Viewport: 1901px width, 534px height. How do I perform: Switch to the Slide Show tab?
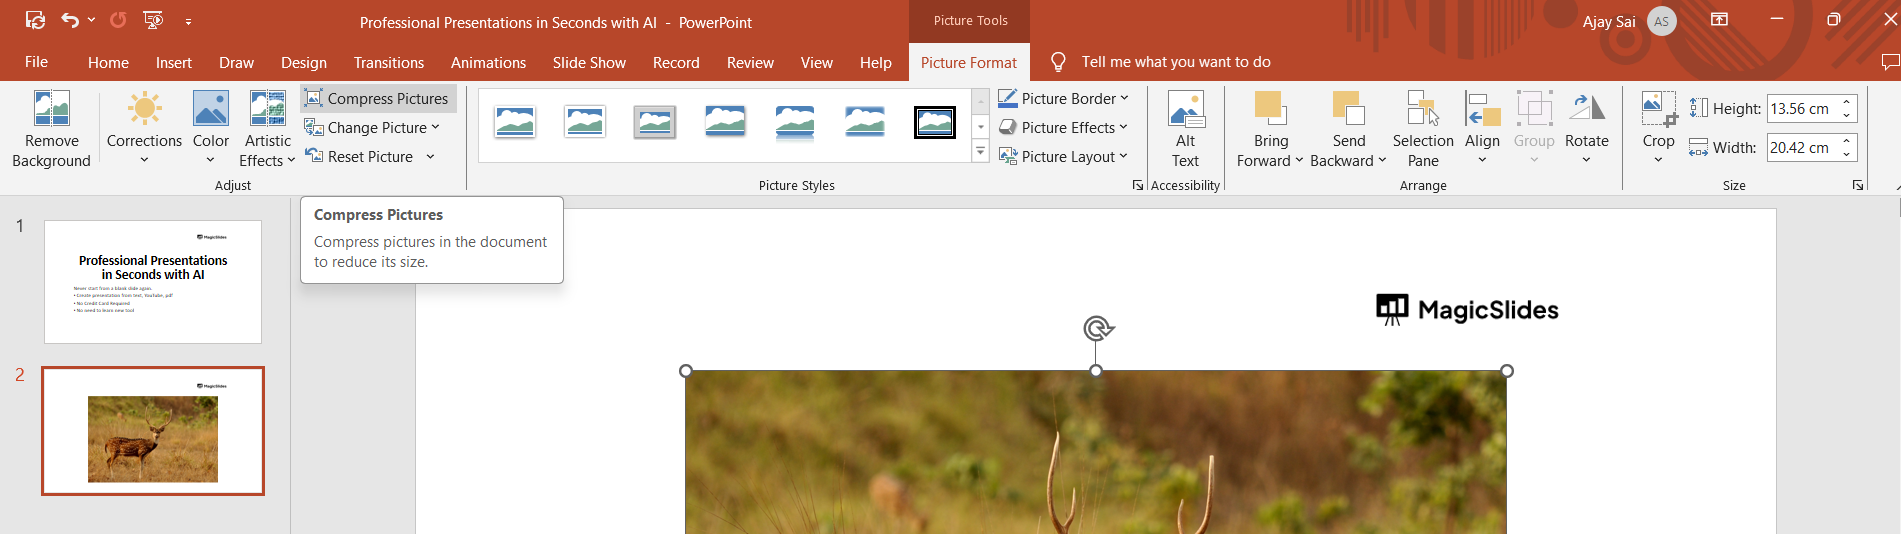pos(589,62)
